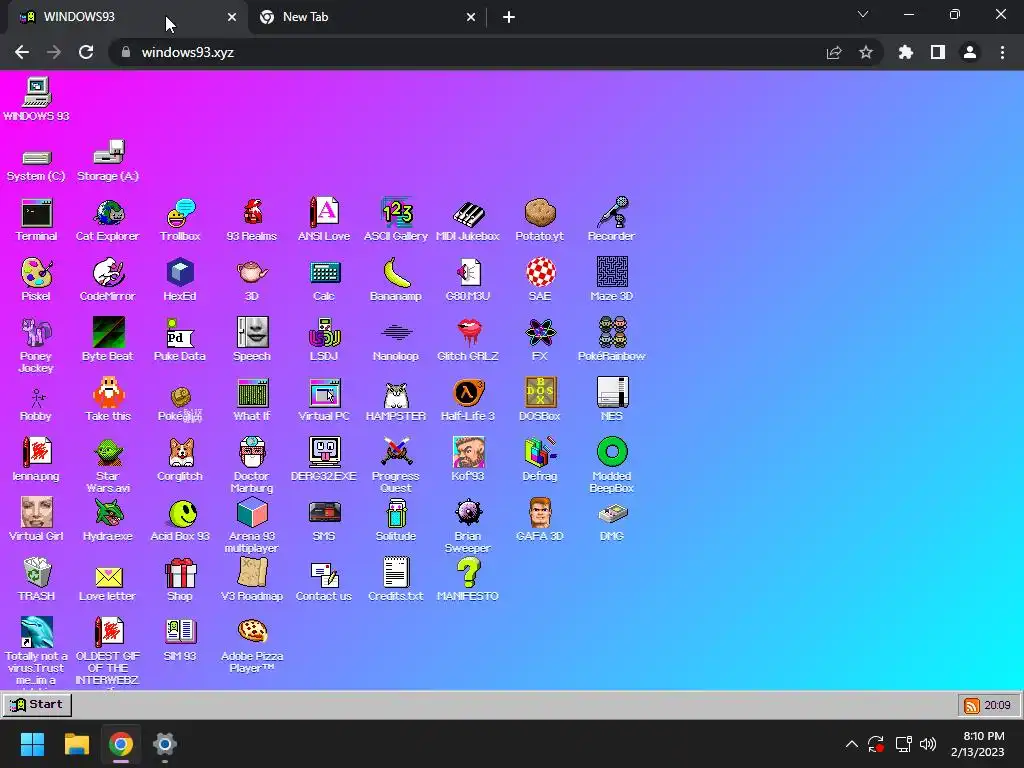Launch Acid Box 93 smiley icon
The image size is (1024, 768).
click(180, 520)
